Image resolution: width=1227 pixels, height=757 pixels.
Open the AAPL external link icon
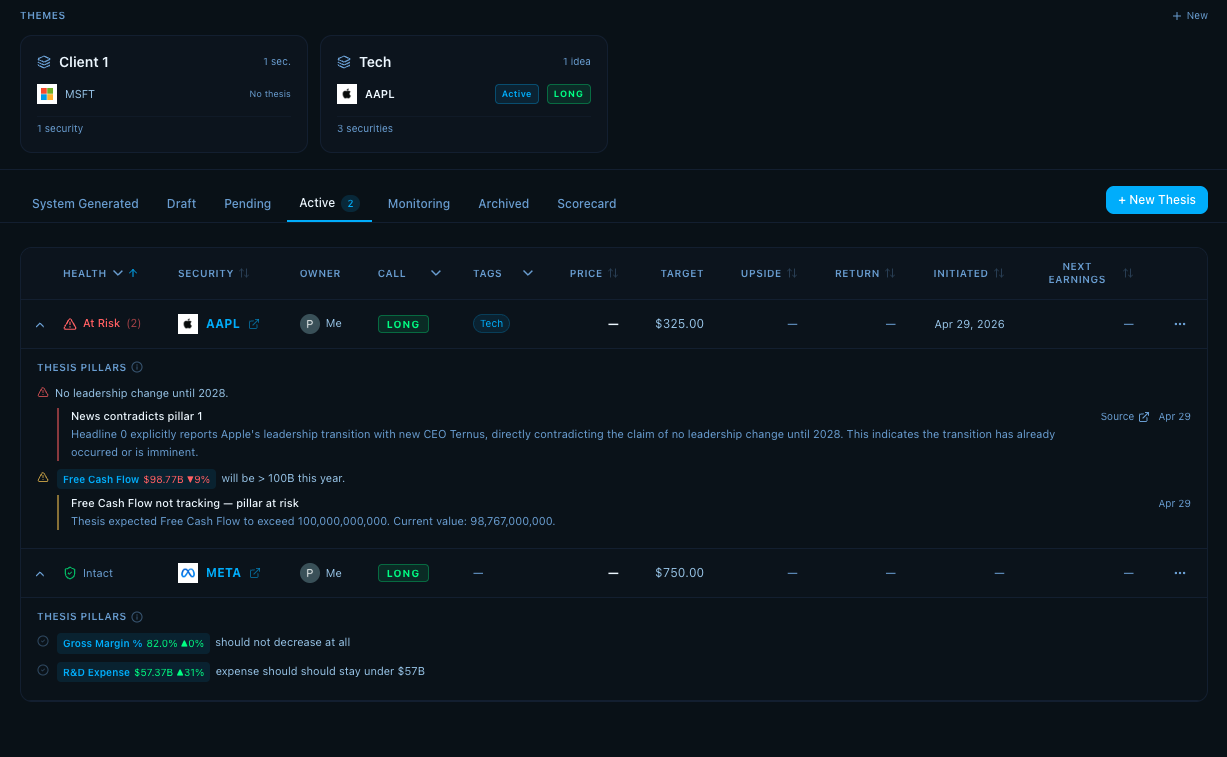point(254,324)
